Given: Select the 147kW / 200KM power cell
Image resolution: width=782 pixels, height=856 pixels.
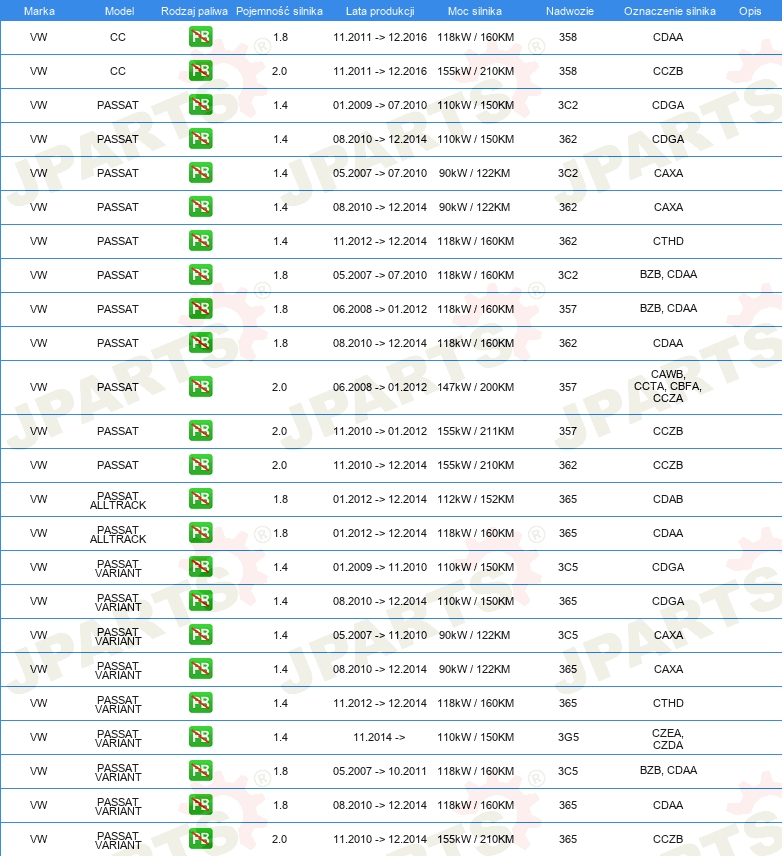Looking at the screenshot, I should point(475,387).
